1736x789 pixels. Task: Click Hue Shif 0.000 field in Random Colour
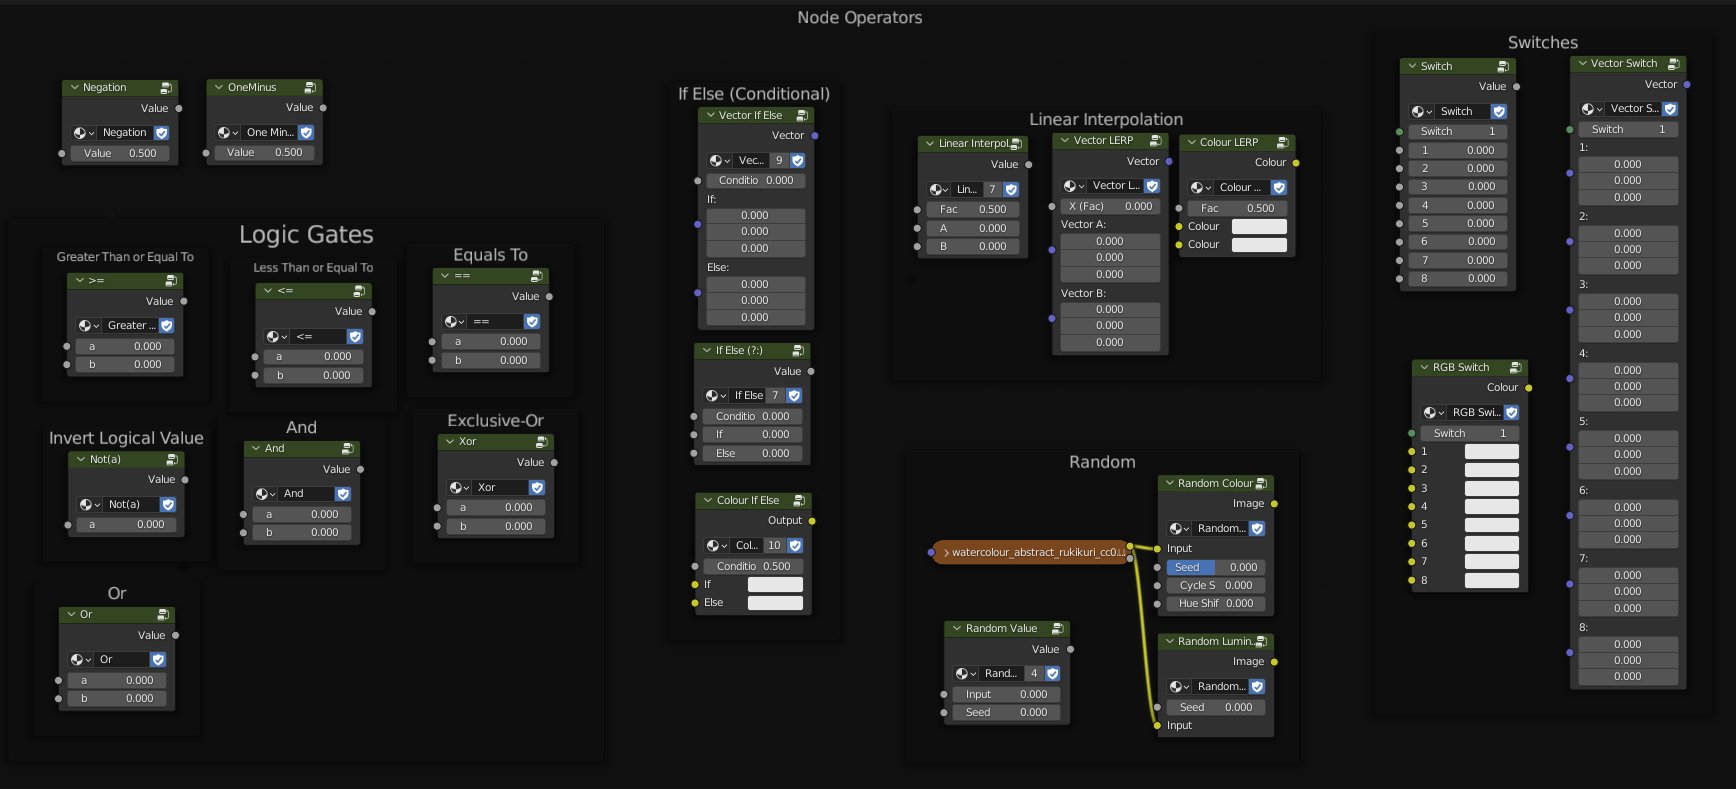[x=1216, y=604]
